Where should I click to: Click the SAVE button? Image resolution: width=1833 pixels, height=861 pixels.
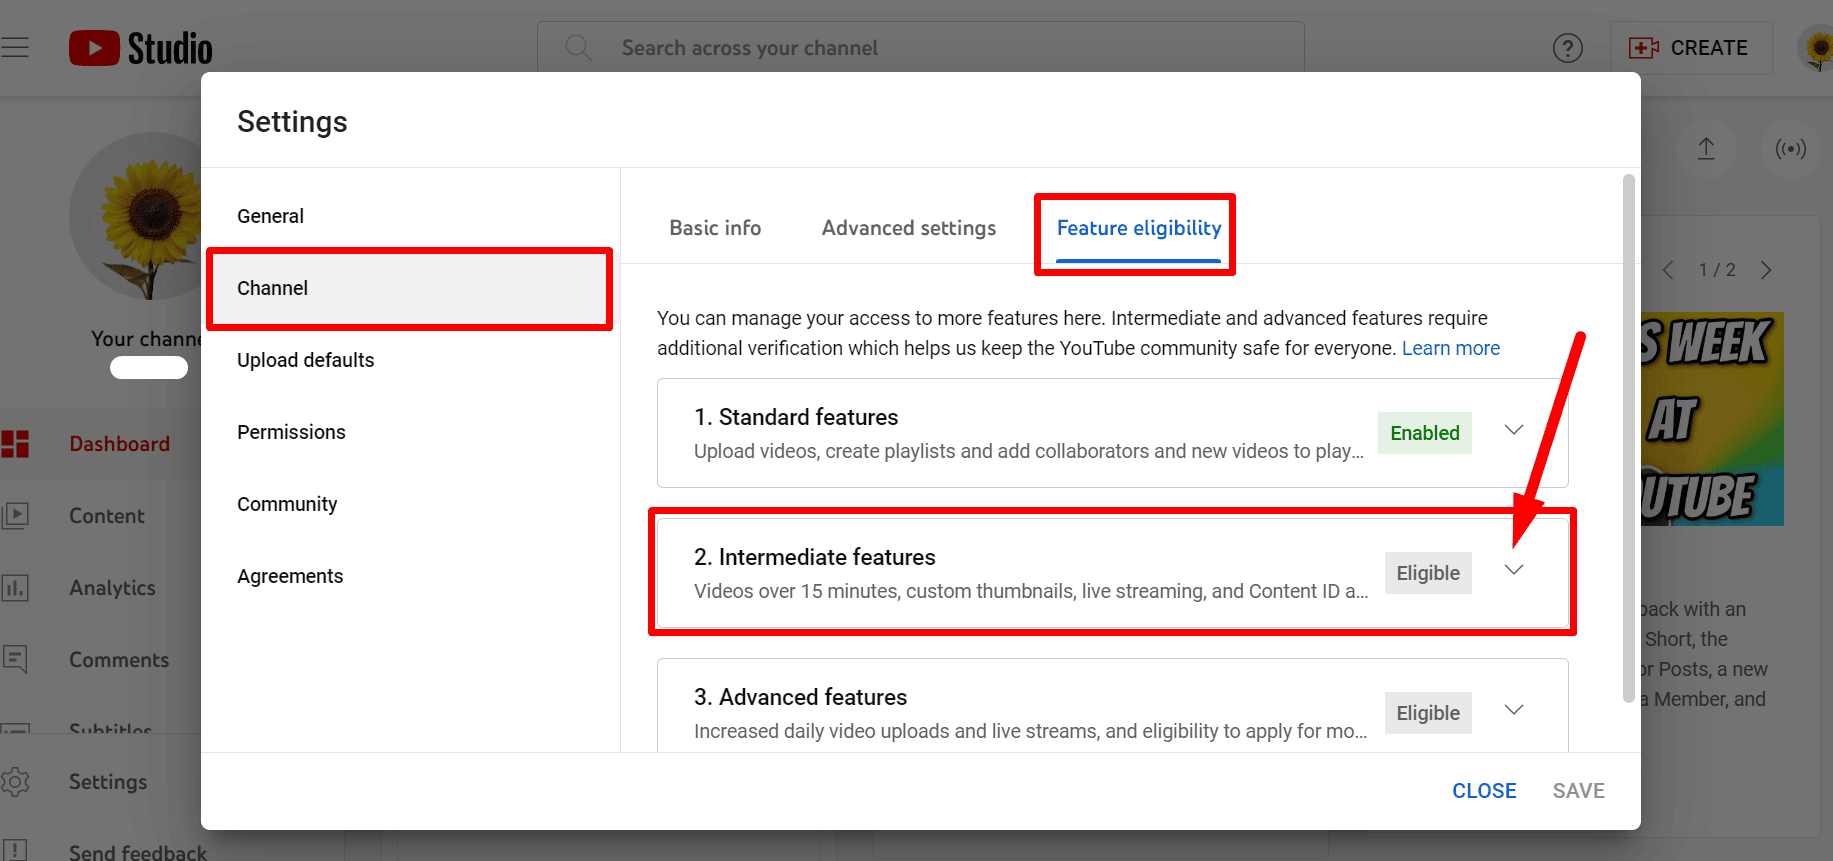point(1578,791)
